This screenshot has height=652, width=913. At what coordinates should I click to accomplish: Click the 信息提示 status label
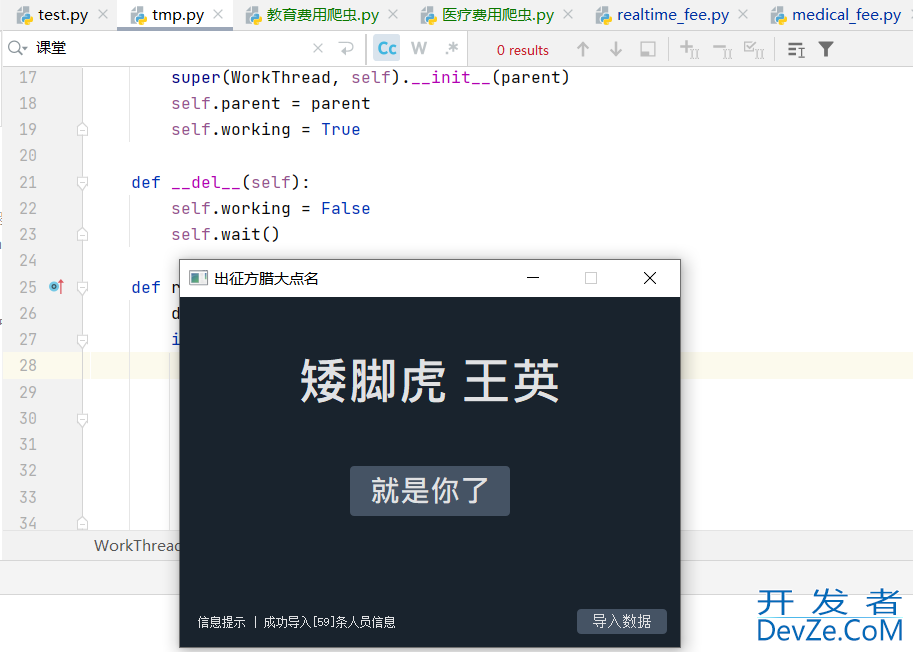click(221, 622)
